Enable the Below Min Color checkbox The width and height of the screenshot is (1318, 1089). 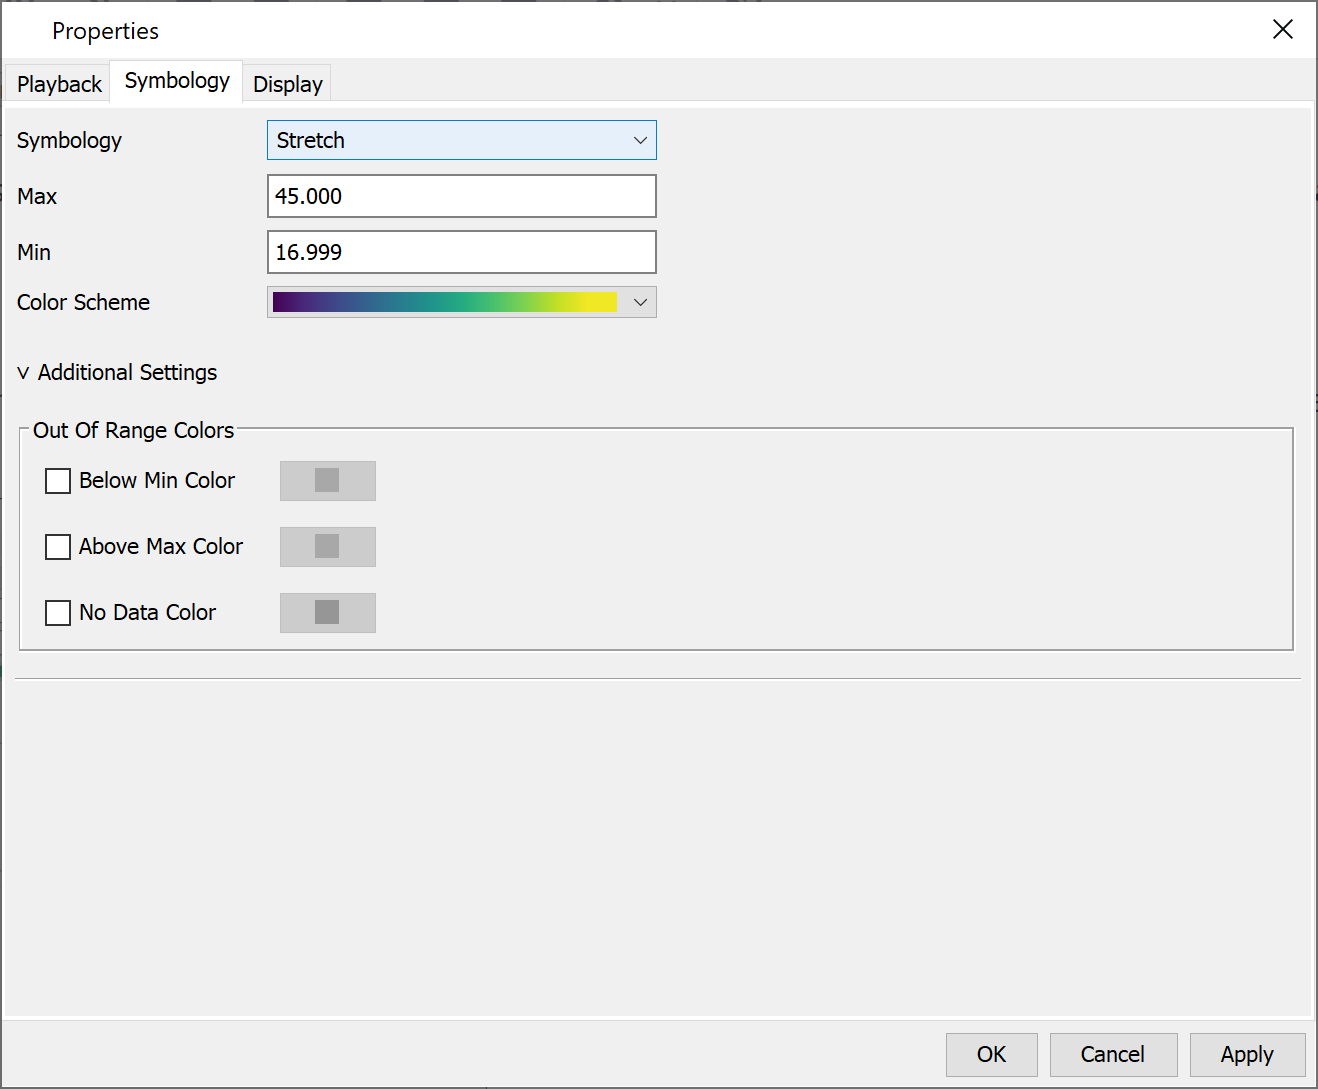(58, 481)
